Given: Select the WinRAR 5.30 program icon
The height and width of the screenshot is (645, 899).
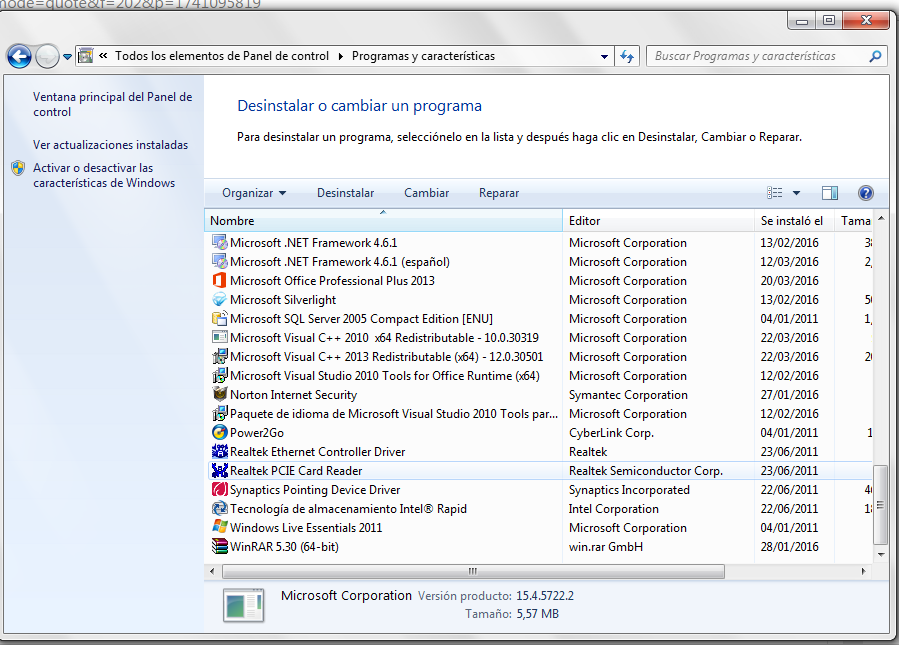Looking at the screenshot, I should pos(220,547).
